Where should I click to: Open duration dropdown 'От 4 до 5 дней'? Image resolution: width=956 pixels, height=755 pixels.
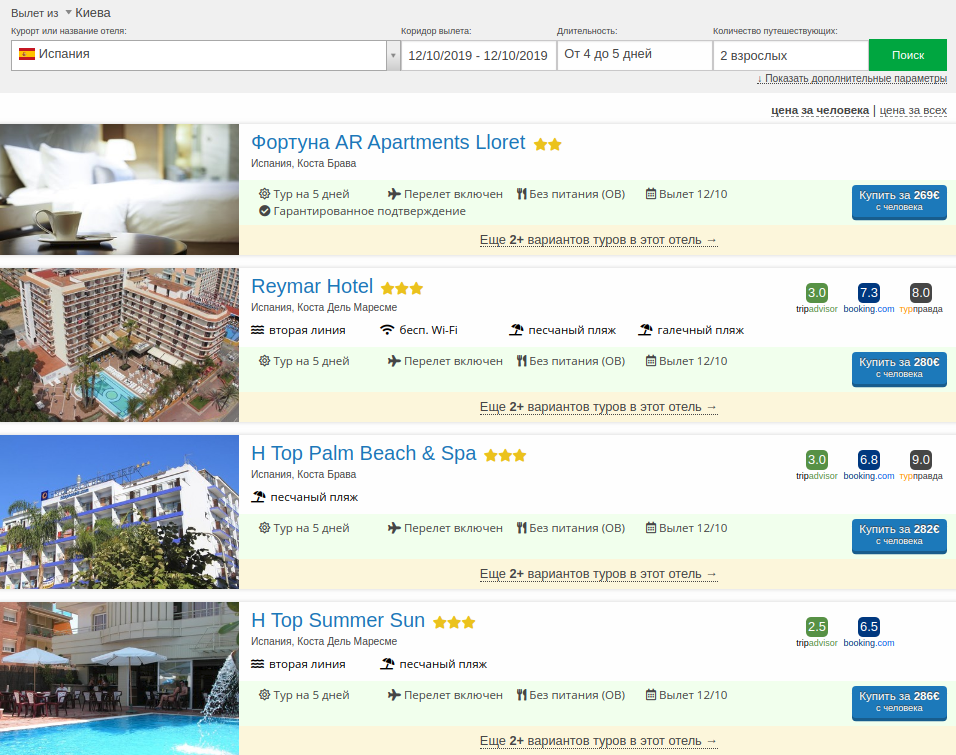[x=635, y=55]
